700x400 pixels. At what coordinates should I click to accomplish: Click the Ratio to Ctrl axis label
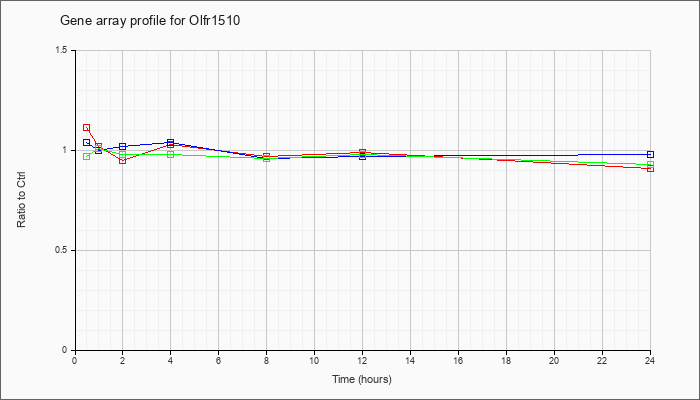[21, 200]
